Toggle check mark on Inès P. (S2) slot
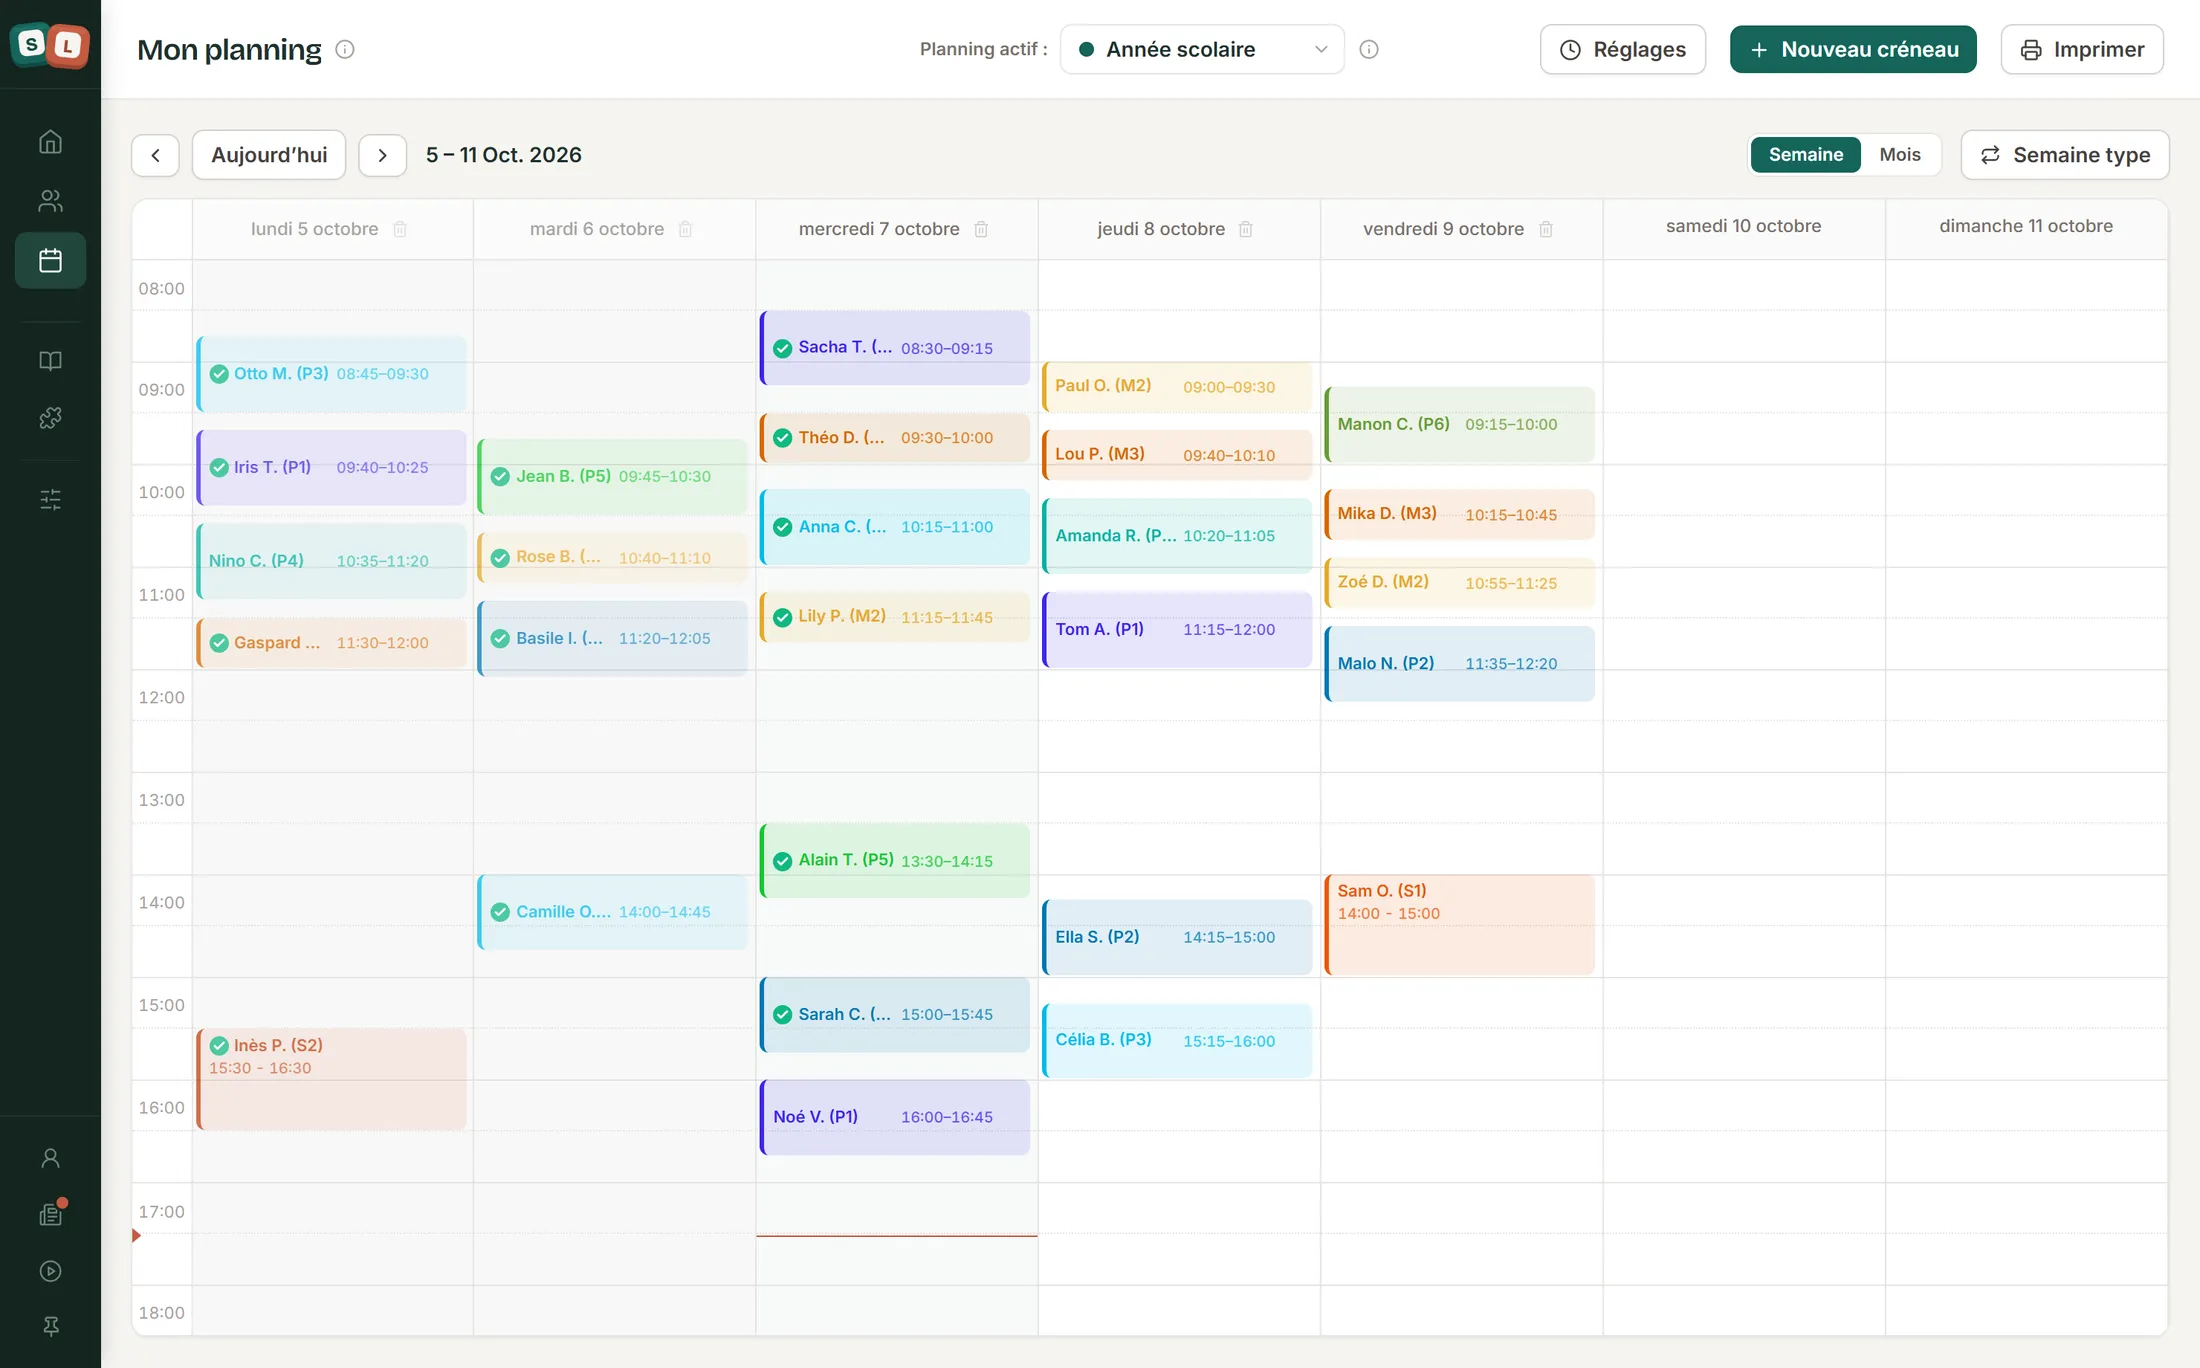Screen dimensions: 2200x1368 click(x=219, y=1046)
